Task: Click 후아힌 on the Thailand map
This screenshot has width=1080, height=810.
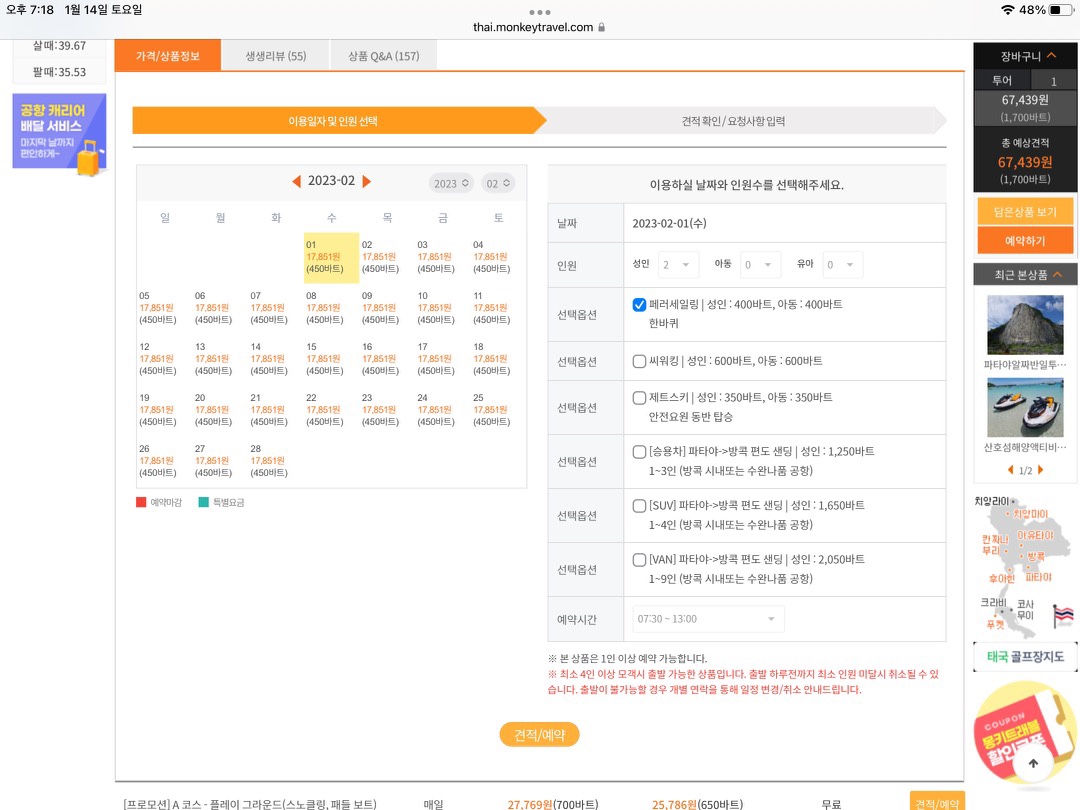Action: tap(1001, 579)
